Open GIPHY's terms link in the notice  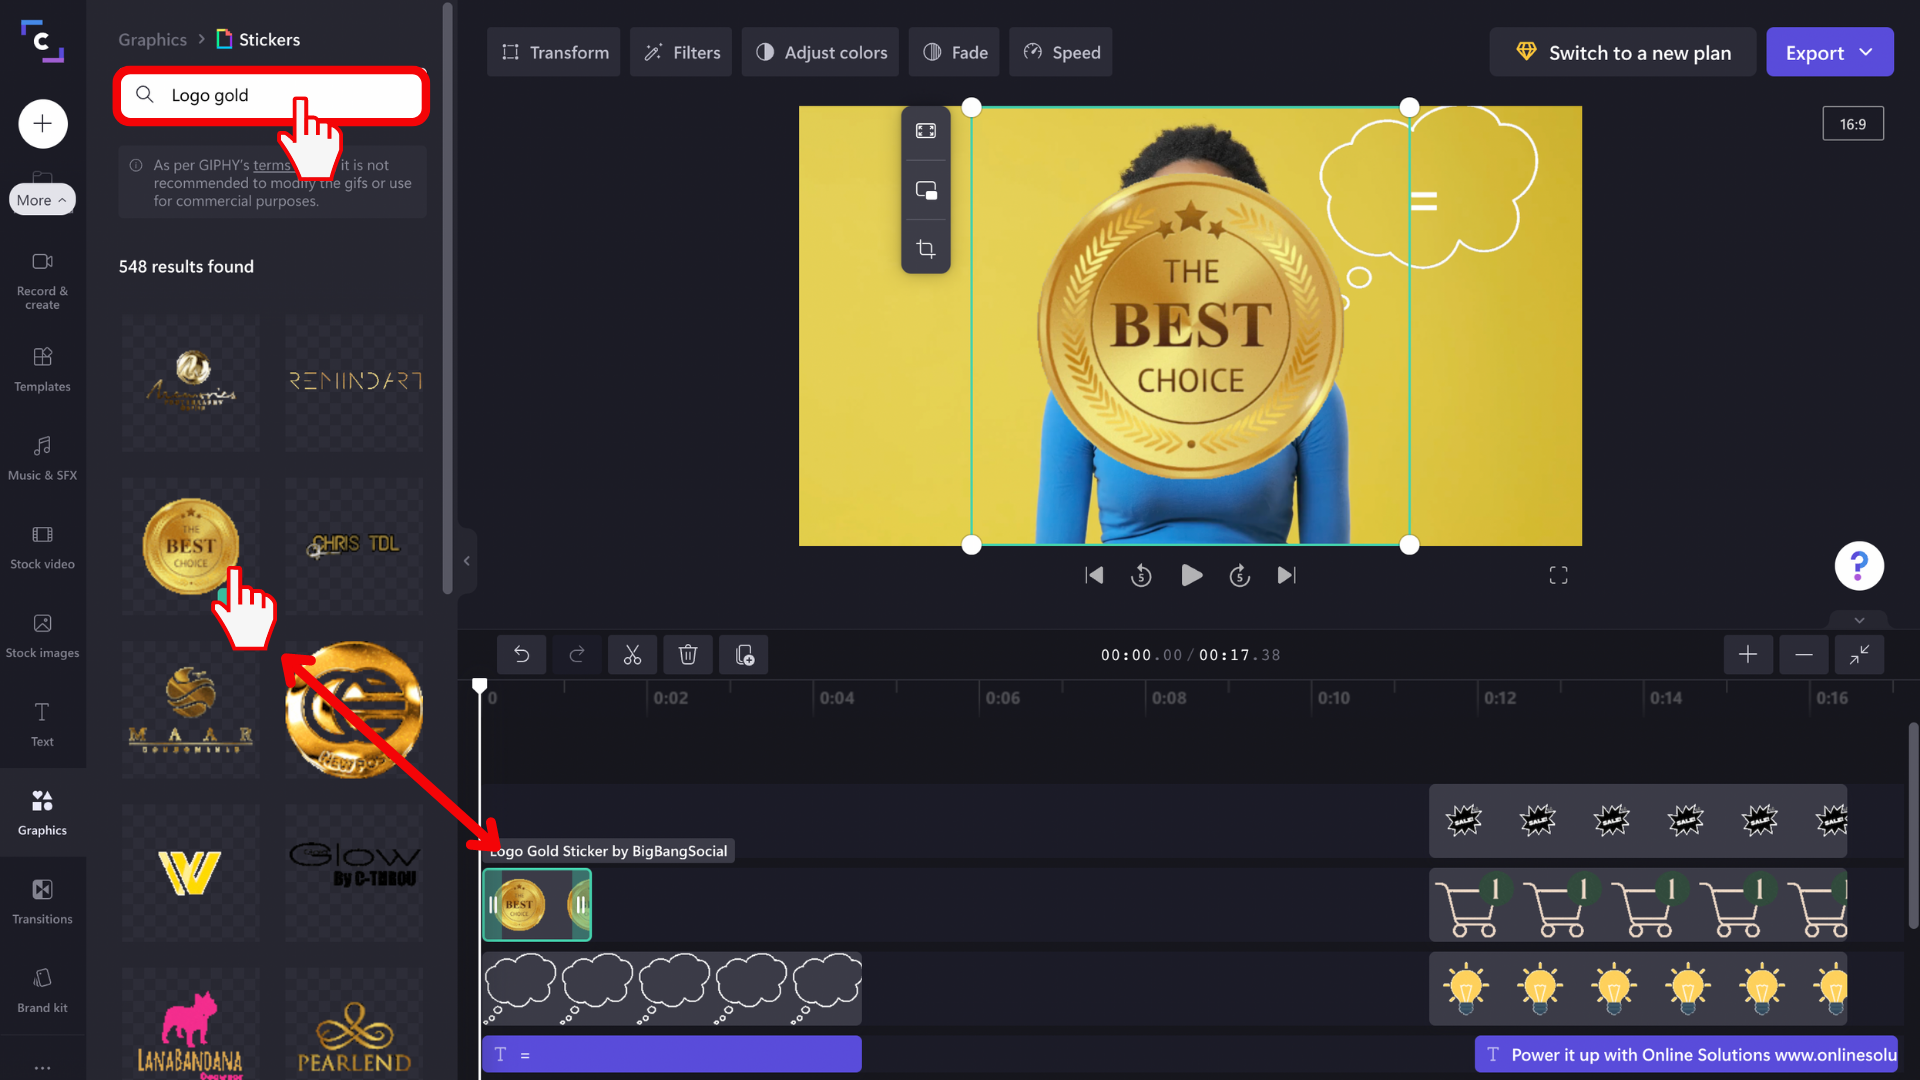click(x=271, y=165)
